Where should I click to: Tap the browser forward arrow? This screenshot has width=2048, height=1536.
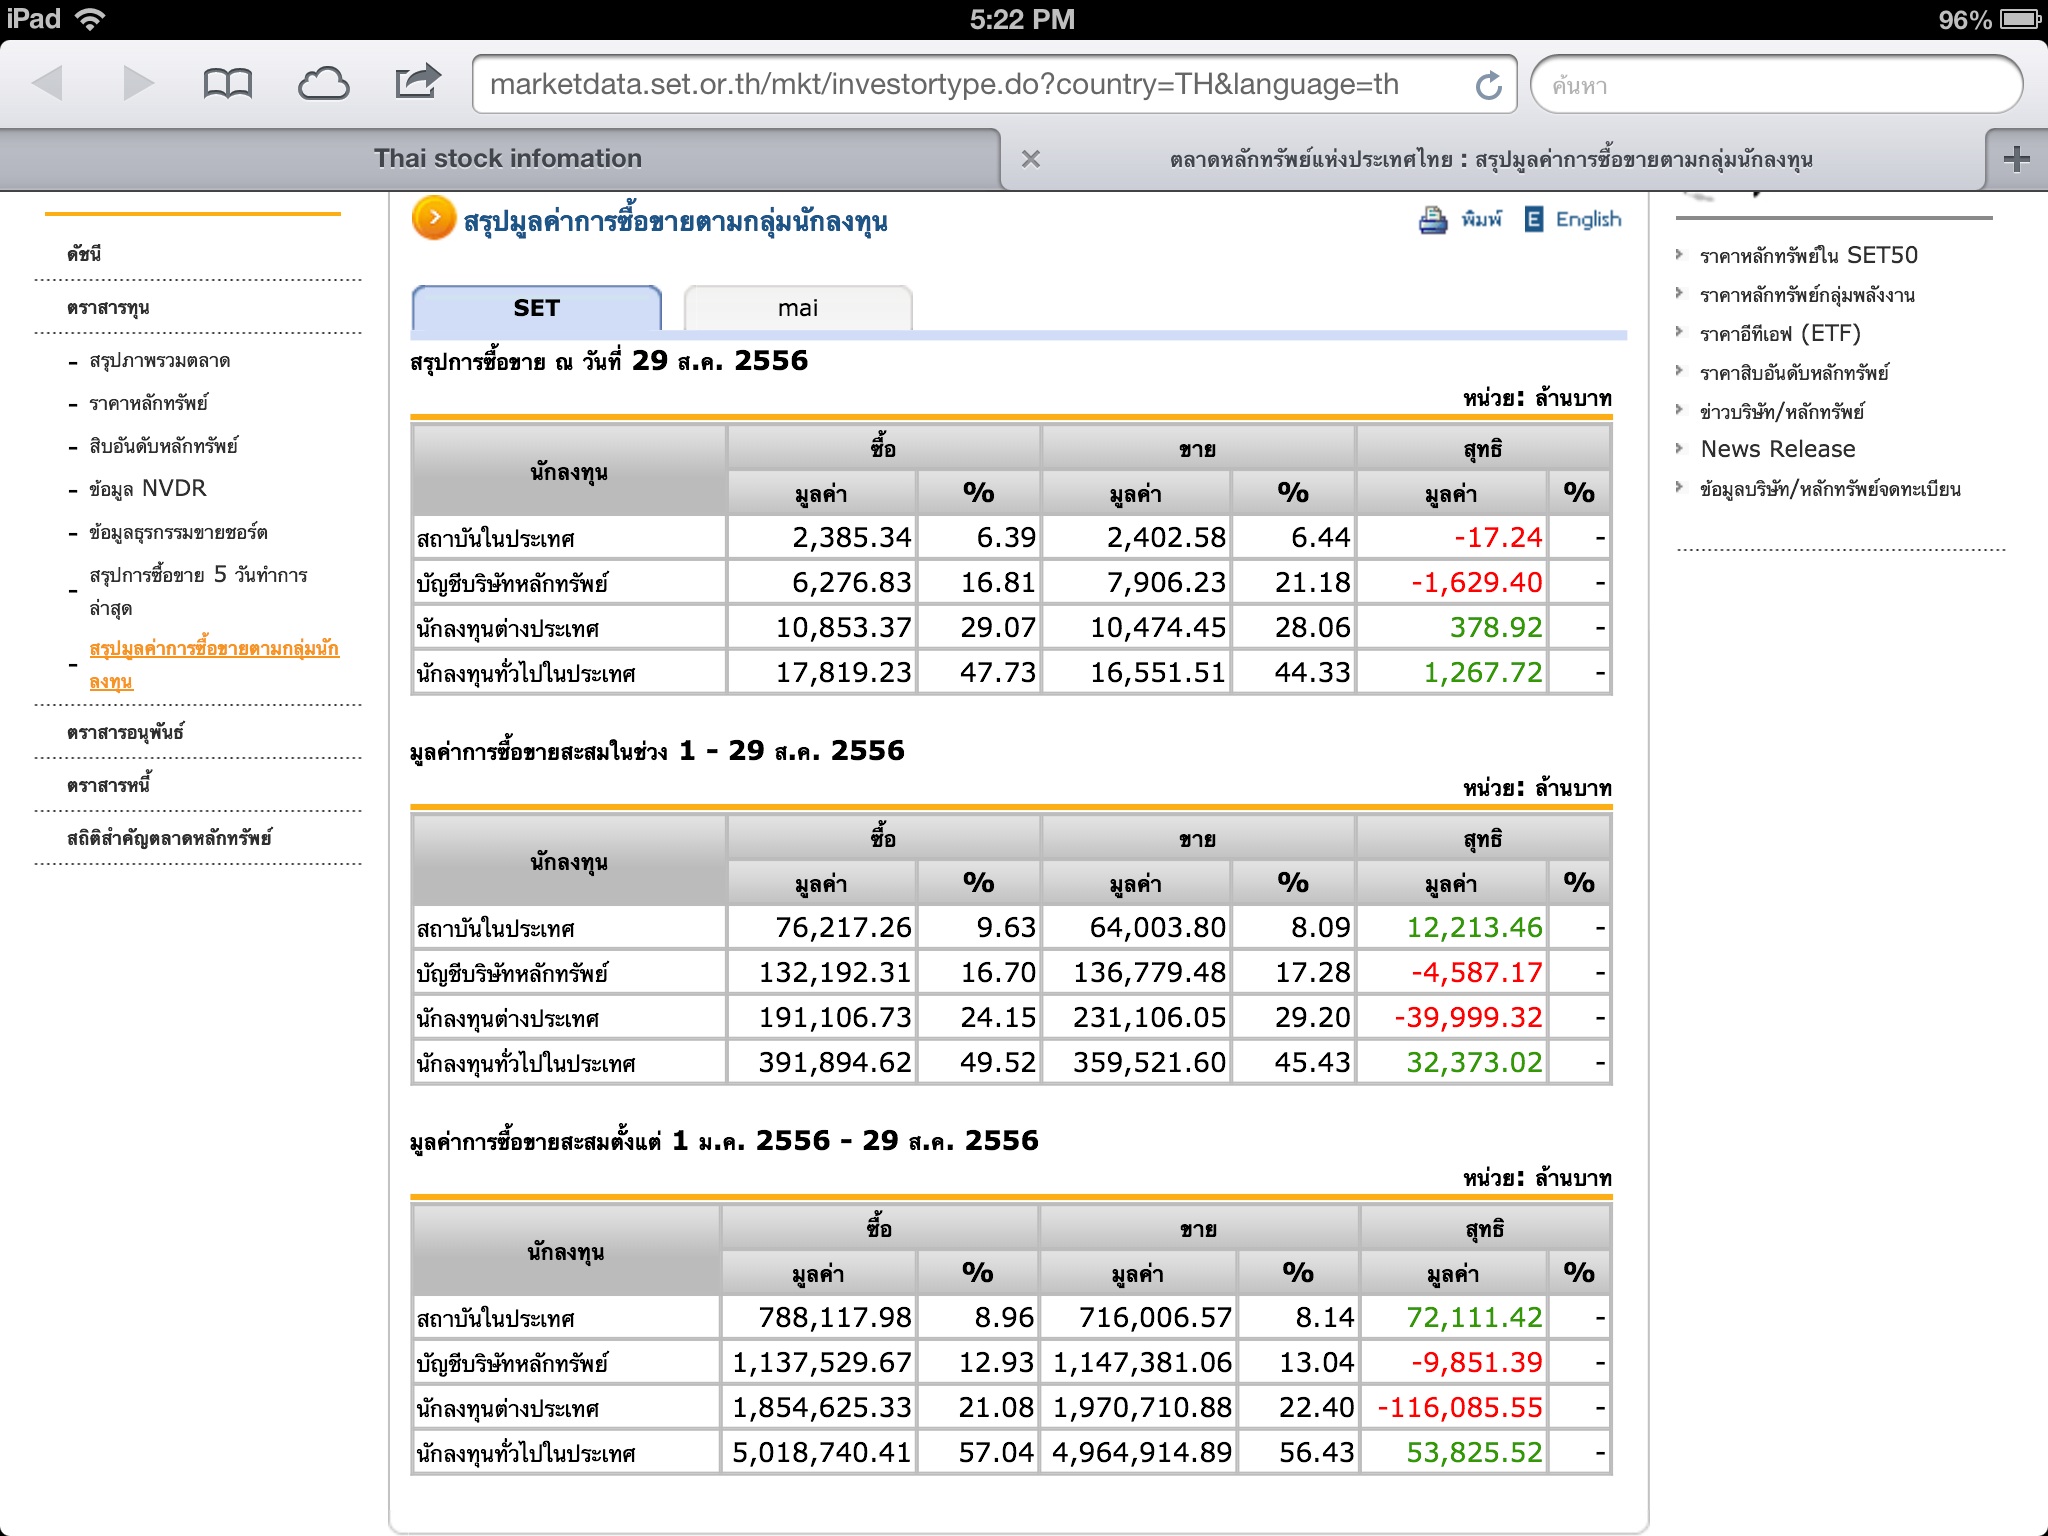tap(137, 83)
